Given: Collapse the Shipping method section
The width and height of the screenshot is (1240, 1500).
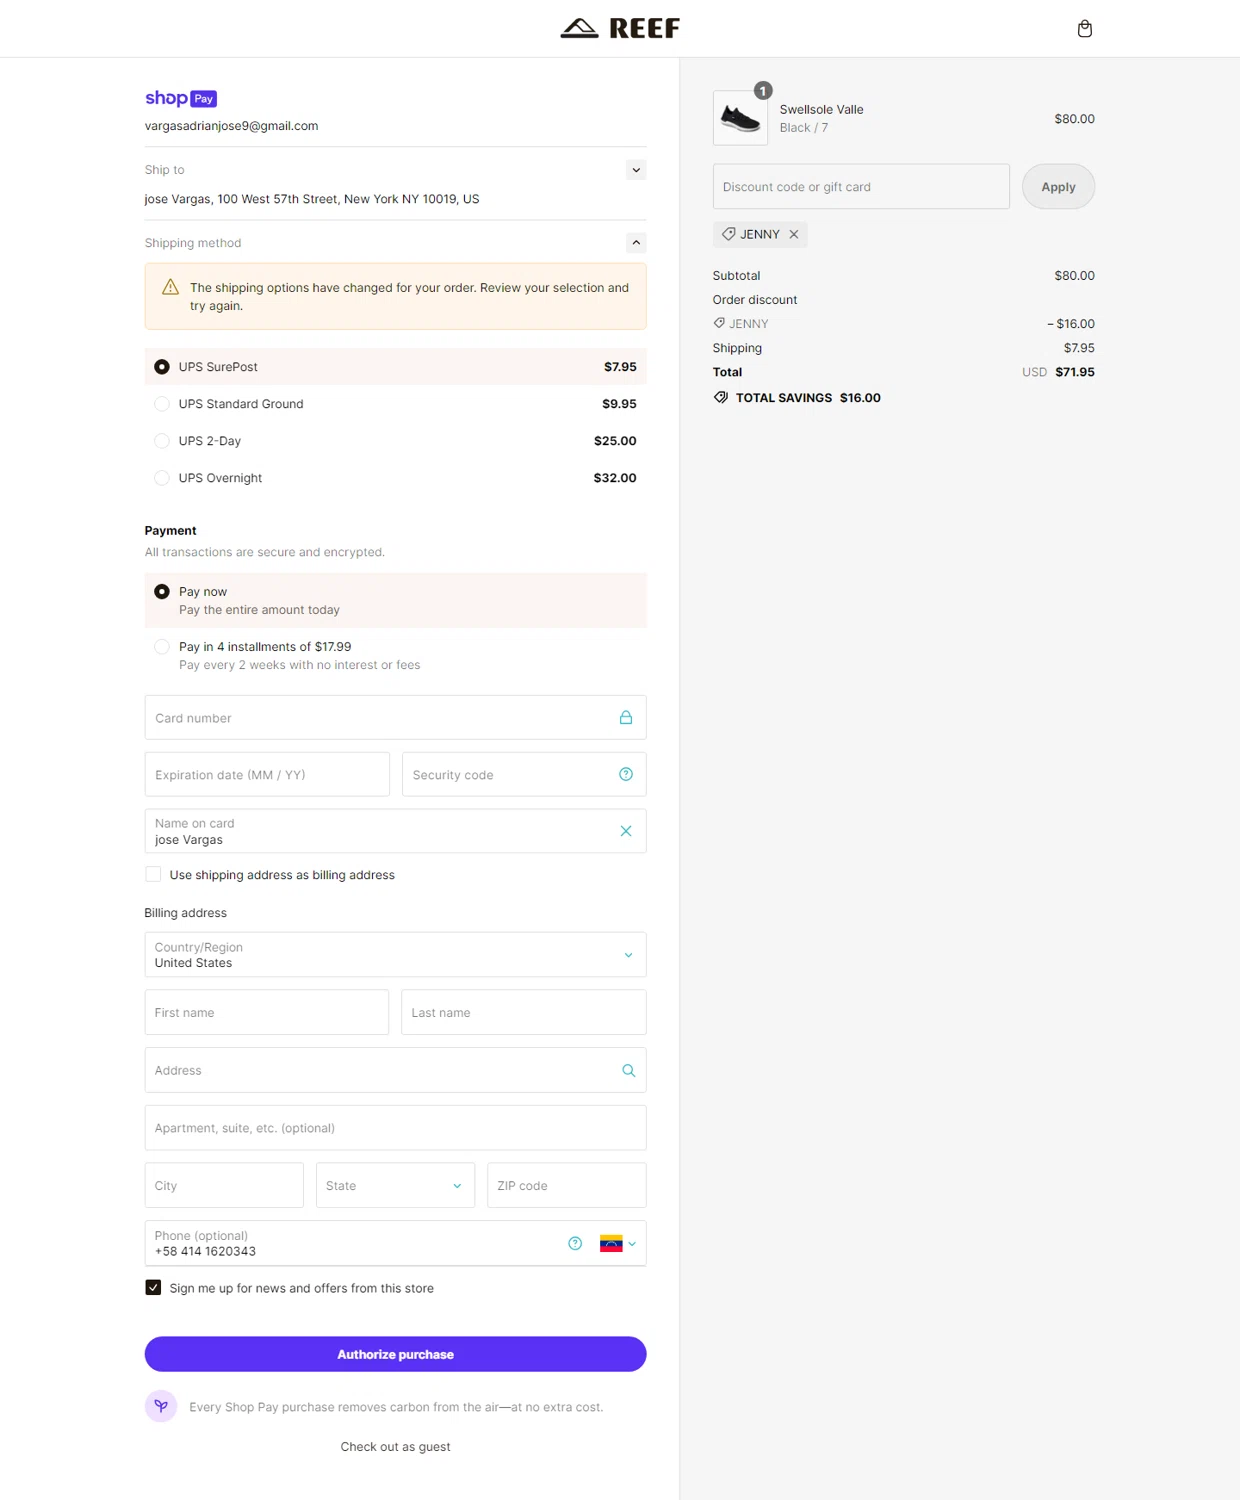Looking at the screenshot, I should click(636, 243).
